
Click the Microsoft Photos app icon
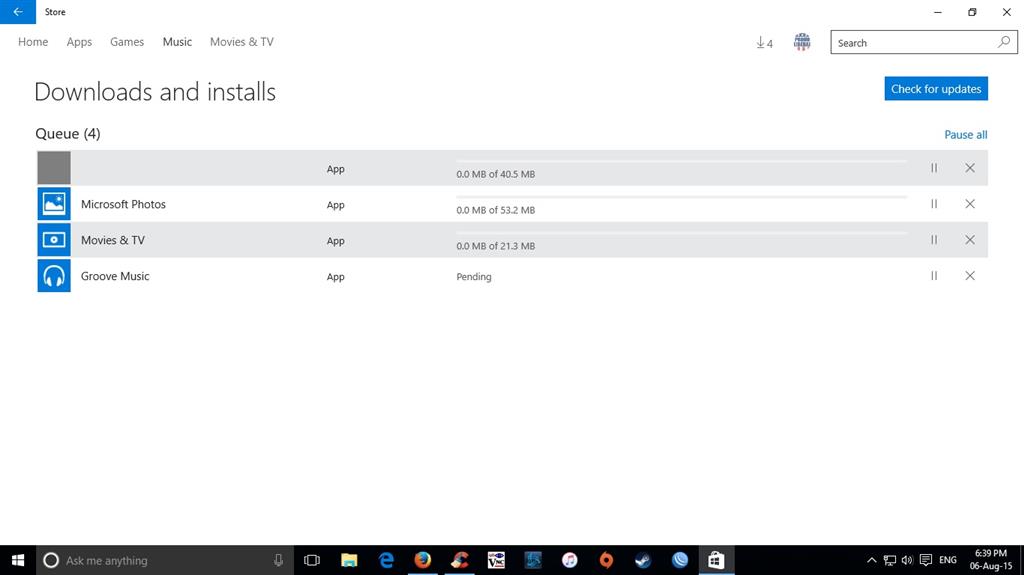point(54,204)
